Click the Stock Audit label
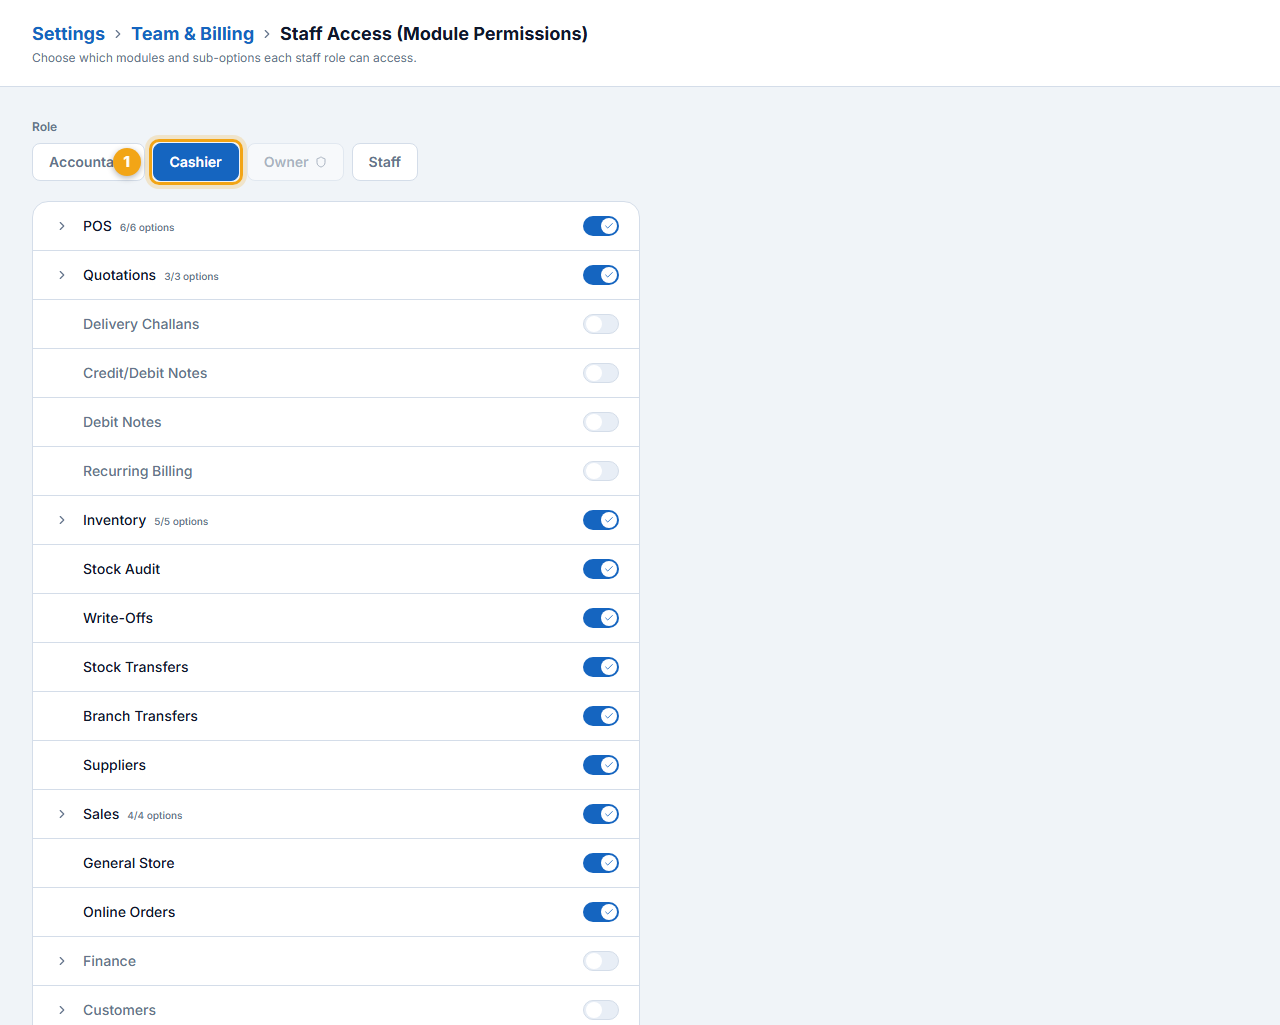This screenshot has width=1280, height=1025. click(121, 569)
